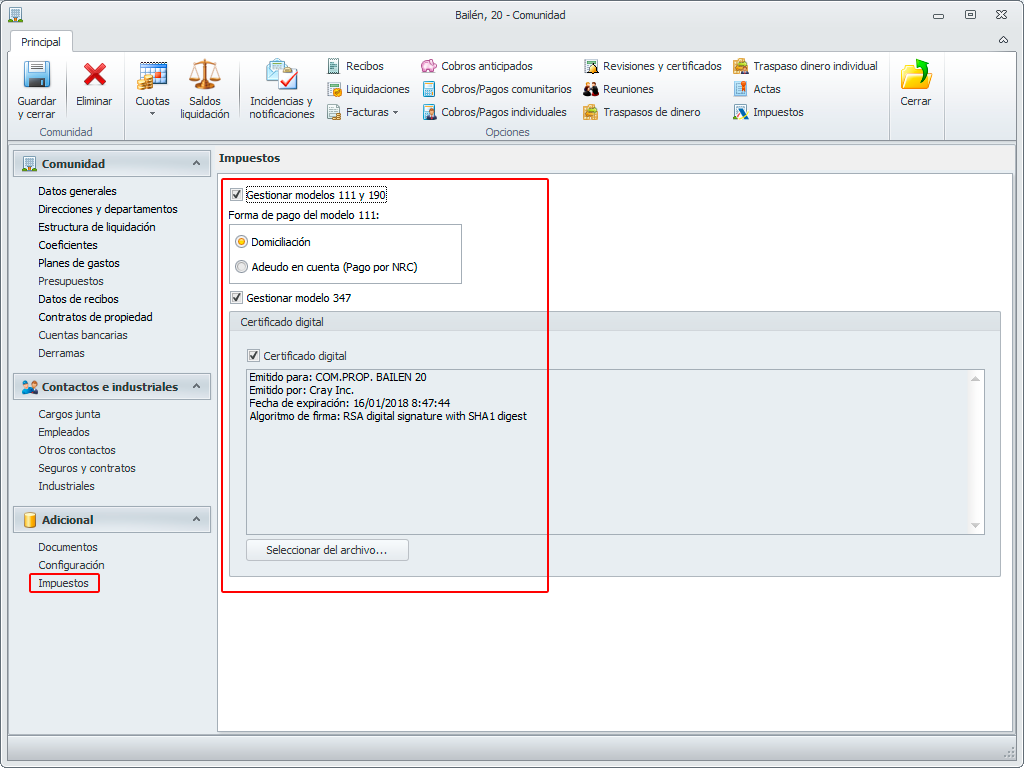Image resolution: width=1024 pixels, height=768 pixels.
Task: Click certificate box scroll down arrow
Action: click(x=975, y=526)
